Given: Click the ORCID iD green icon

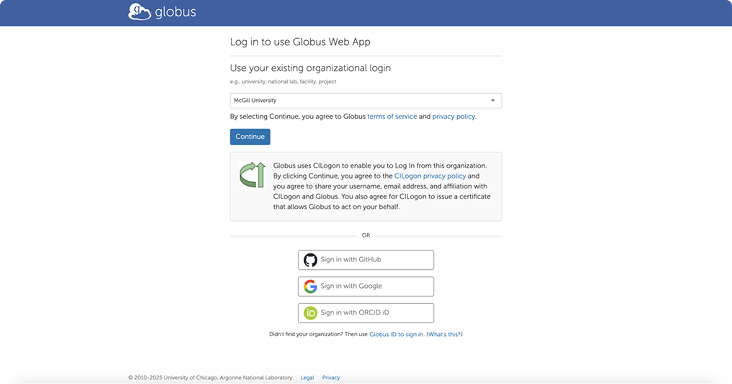Looking at the screenshot, I should point(310,313).
